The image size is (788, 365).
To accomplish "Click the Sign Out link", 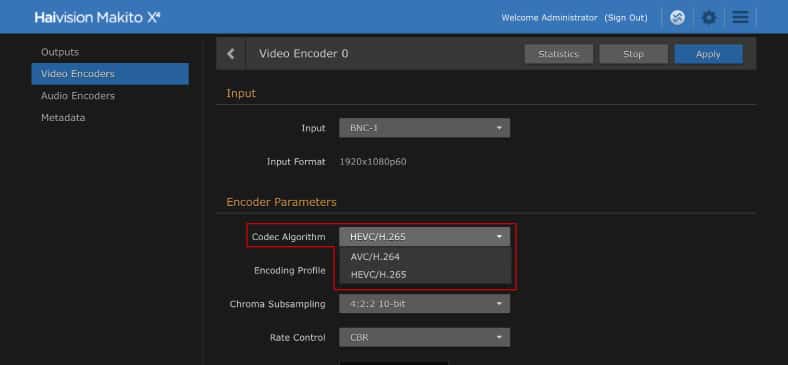I will pyautogui.click(x=626, y=18).
